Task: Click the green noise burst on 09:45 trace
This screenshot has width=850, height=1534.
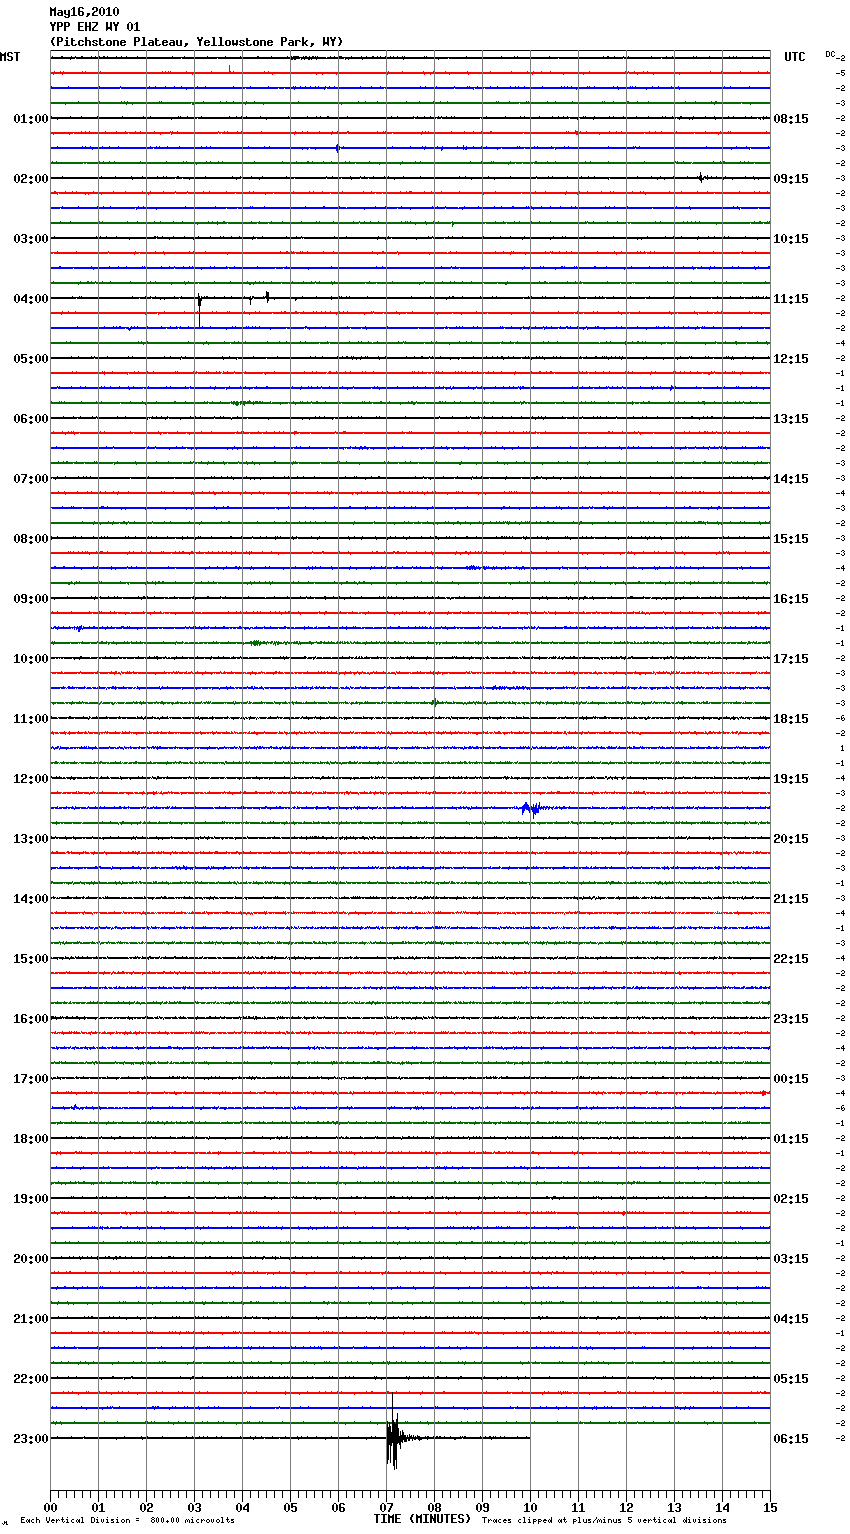Action: pyautogui.click(x=258, y=643)
